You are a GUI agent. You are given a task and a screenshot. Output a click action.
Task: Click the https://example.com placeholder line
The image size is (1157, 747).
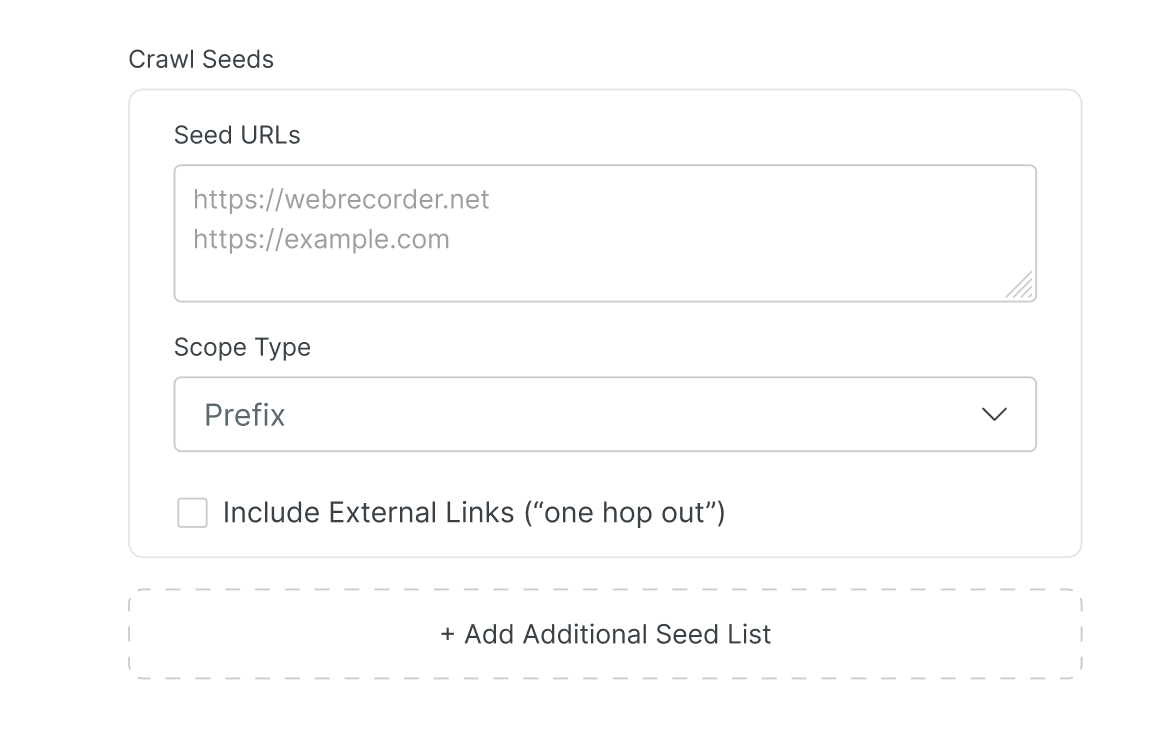(321, 239)
